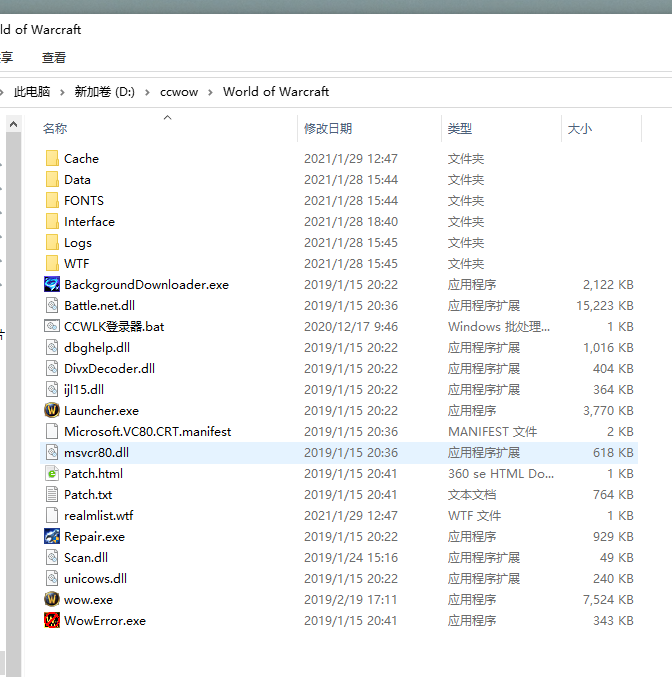Click the 2019/2/19 17:11 date value
The width and height of the screenshot is (672, 677).
click(350, 600)
